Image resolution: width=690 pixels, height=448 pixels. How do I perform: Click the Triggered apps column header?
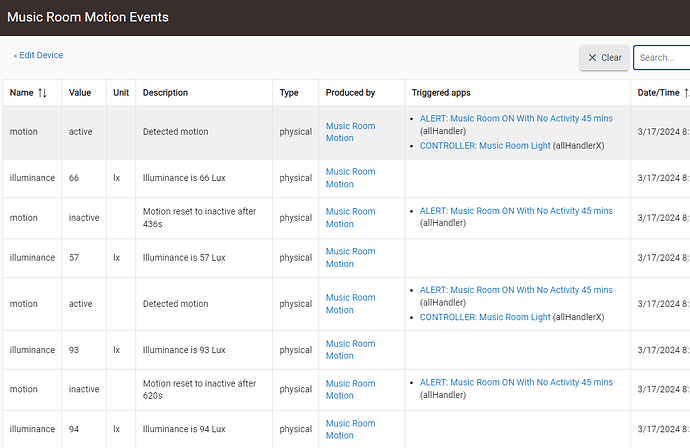(x=441, y=93)
